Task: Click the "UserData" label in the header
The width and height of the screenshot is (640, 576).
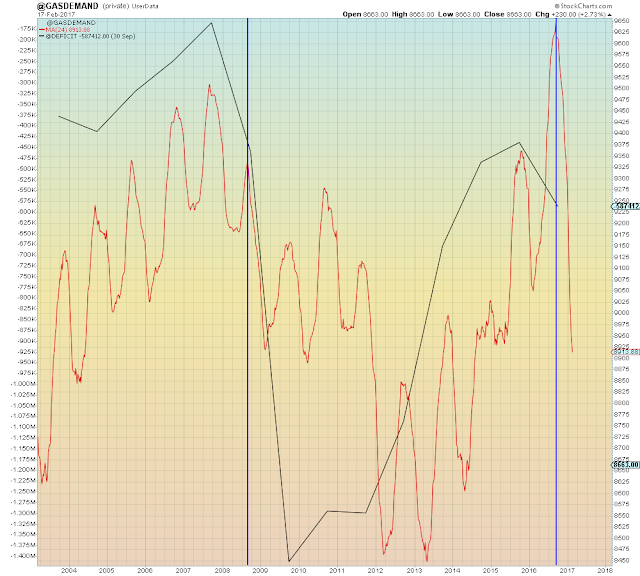Action: [x=145, y=7]
